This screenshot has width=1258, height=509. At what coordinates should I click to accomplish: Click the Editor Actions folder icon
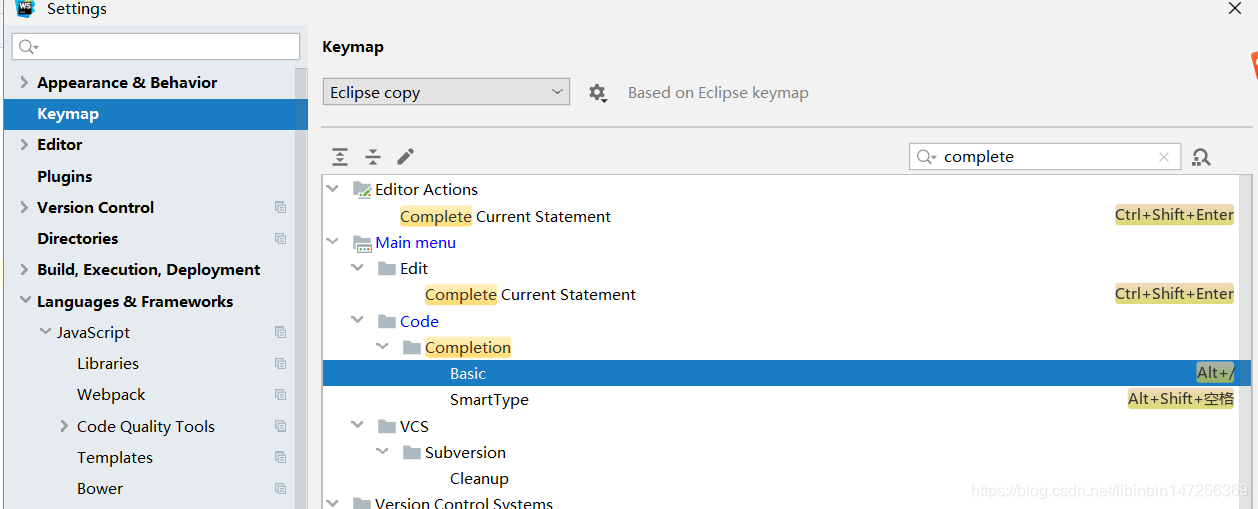362,189
